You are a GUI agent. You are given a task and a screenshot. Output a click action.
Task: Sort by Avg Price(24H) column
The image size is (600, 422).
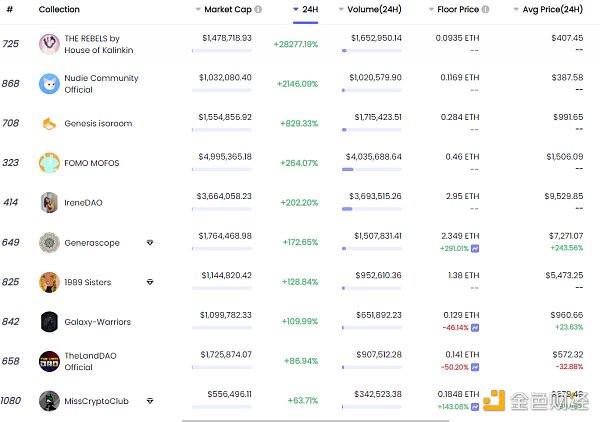551,9
